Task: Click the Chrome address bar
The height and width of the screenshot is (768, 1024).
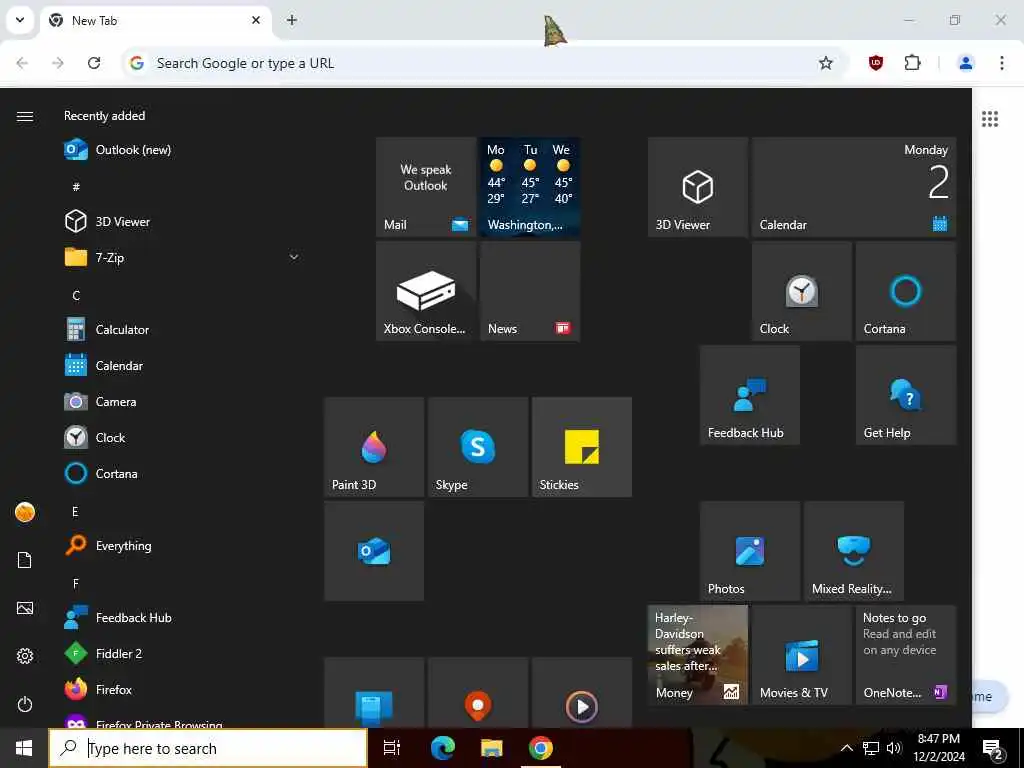Action: (x=482, y=63)
